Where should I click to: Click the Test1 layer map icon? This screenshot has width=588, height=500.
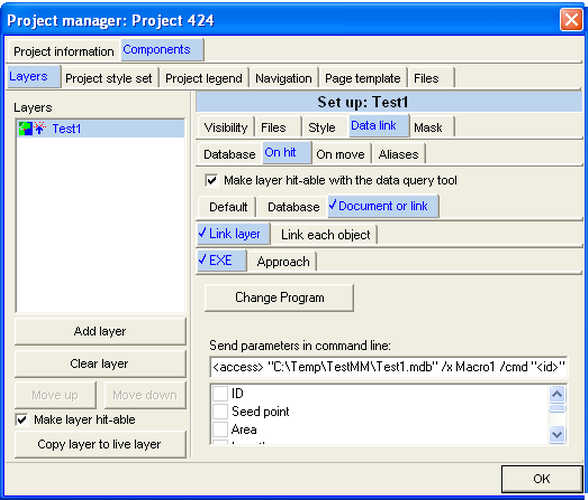tap(26, 129)
